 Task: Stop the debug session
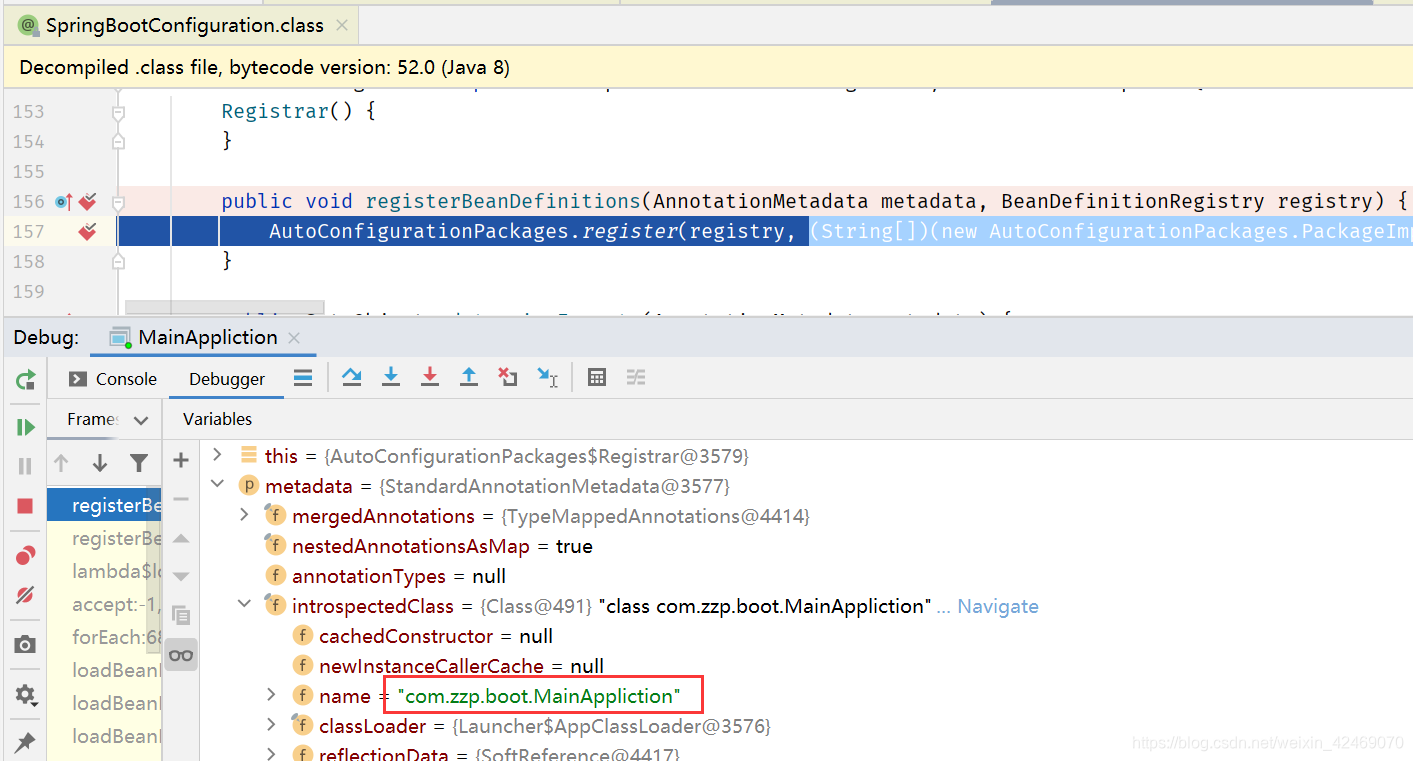click(25, 506)
